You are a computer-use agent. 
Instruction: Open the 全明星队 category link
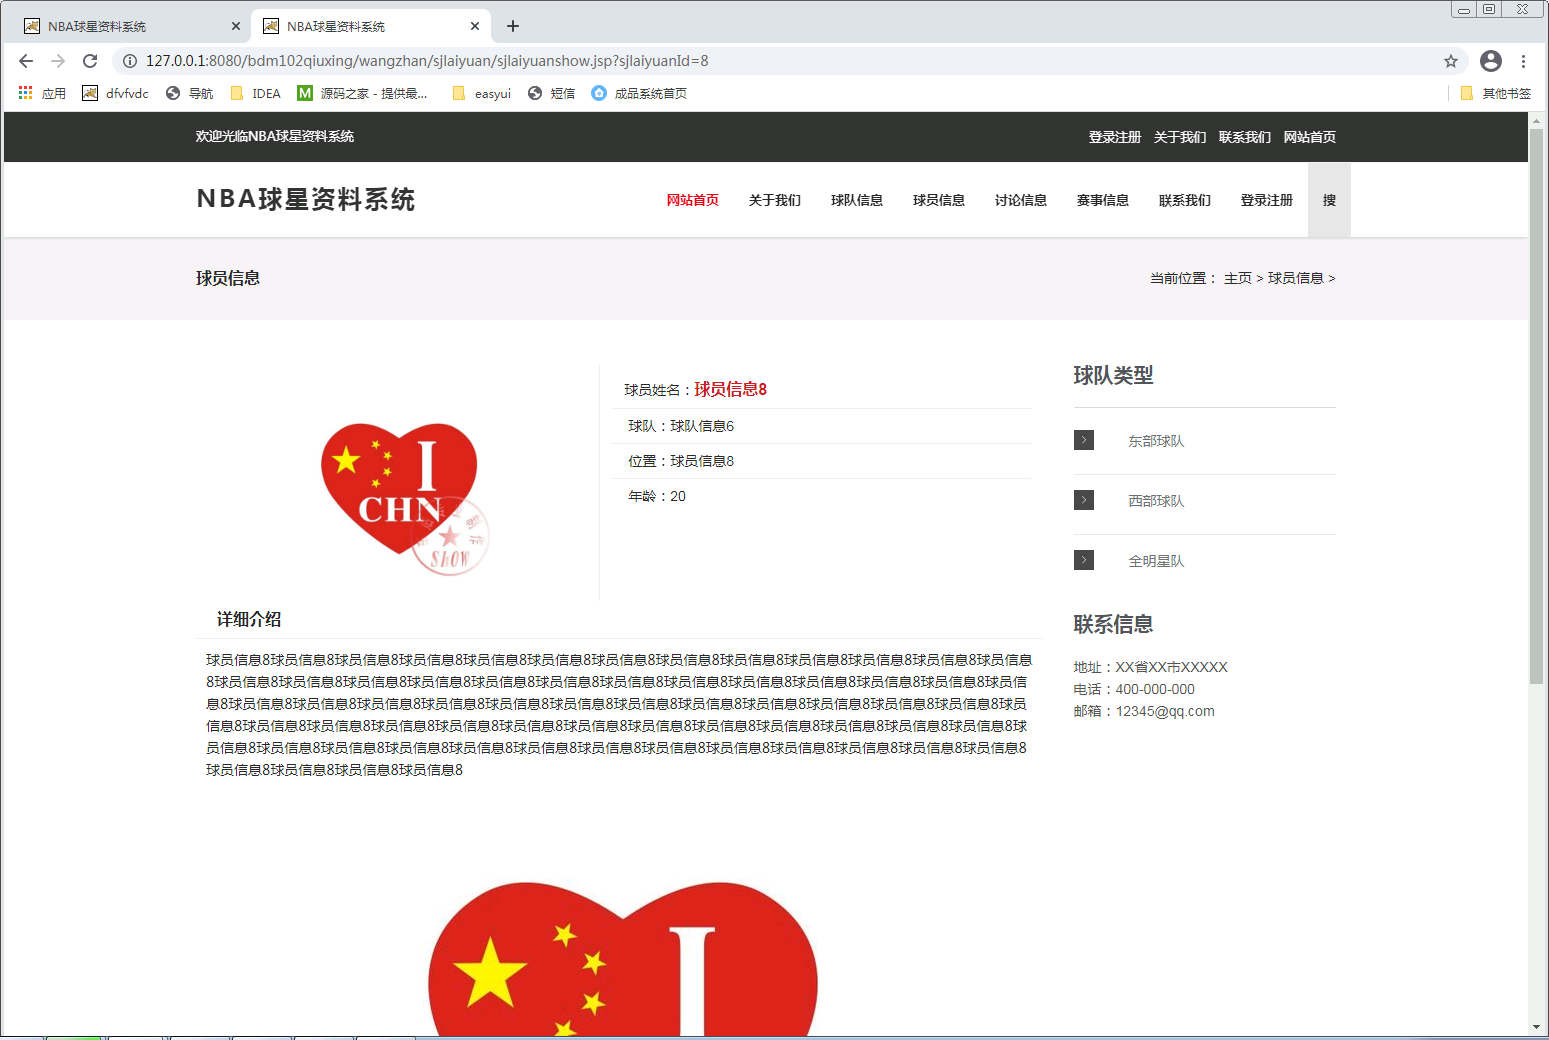(x=1156, y=561)
